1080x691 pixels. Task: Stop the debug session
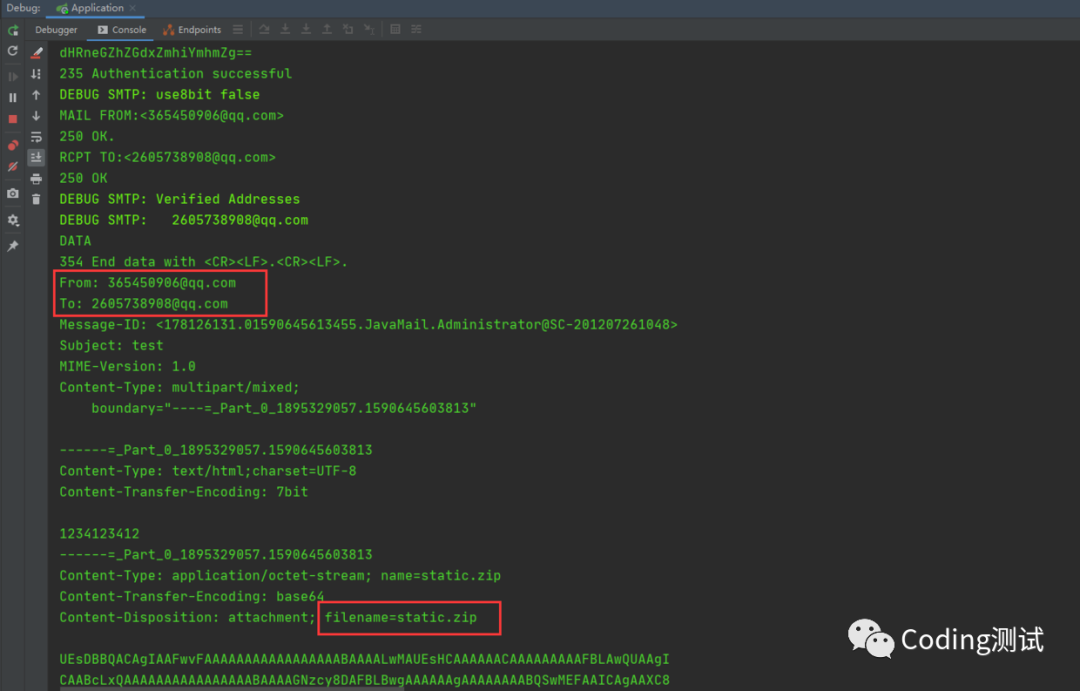click(x=12, y=119)
